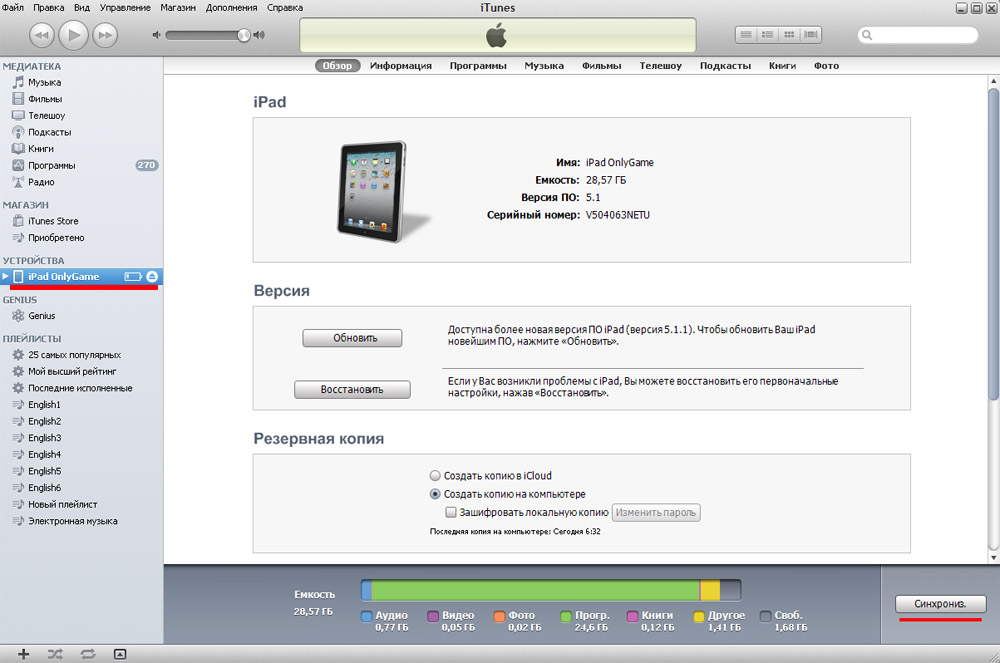
Task: Switch to list view mode icon
Action: (x=746, y=34)
